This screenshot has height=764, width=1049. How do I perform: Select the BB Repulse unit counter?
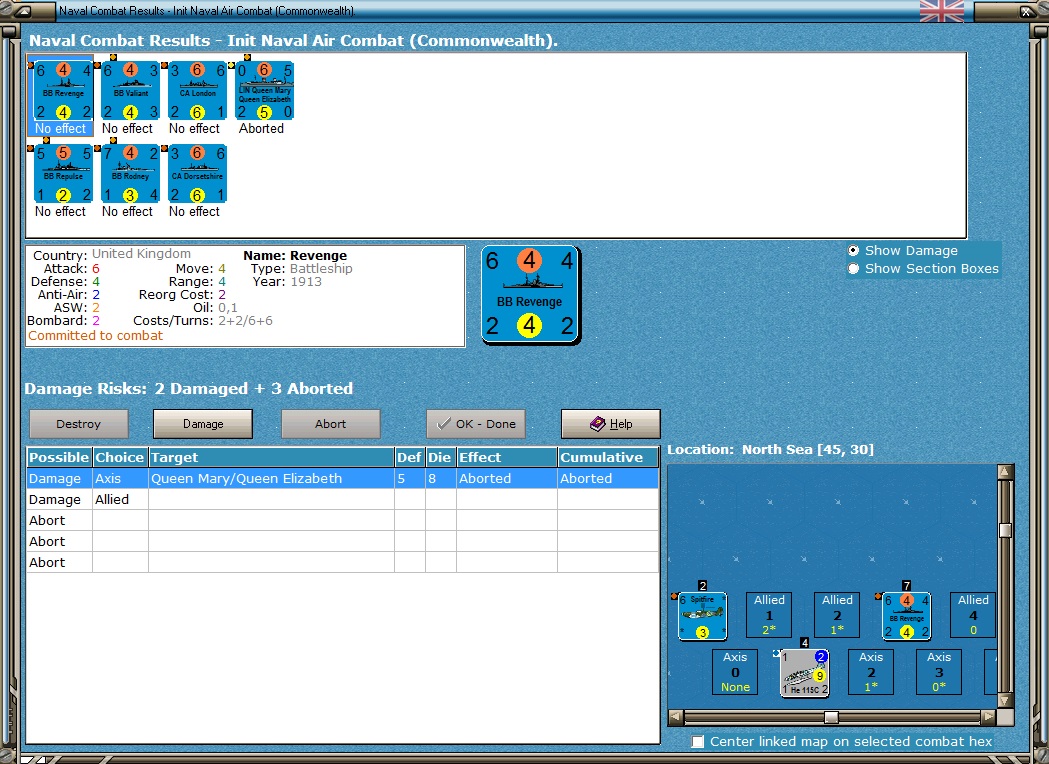pos(64,173)
